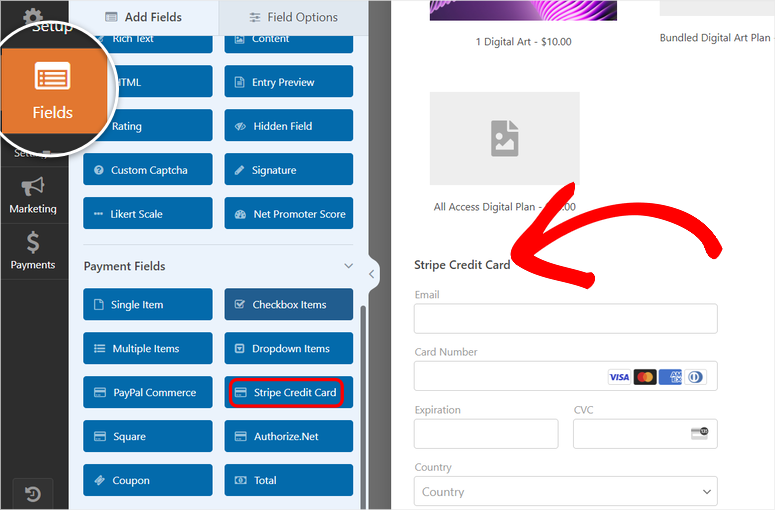775x510 pixels.
Task: Add the PayPal Commerce field
Action: coord(148,392)
